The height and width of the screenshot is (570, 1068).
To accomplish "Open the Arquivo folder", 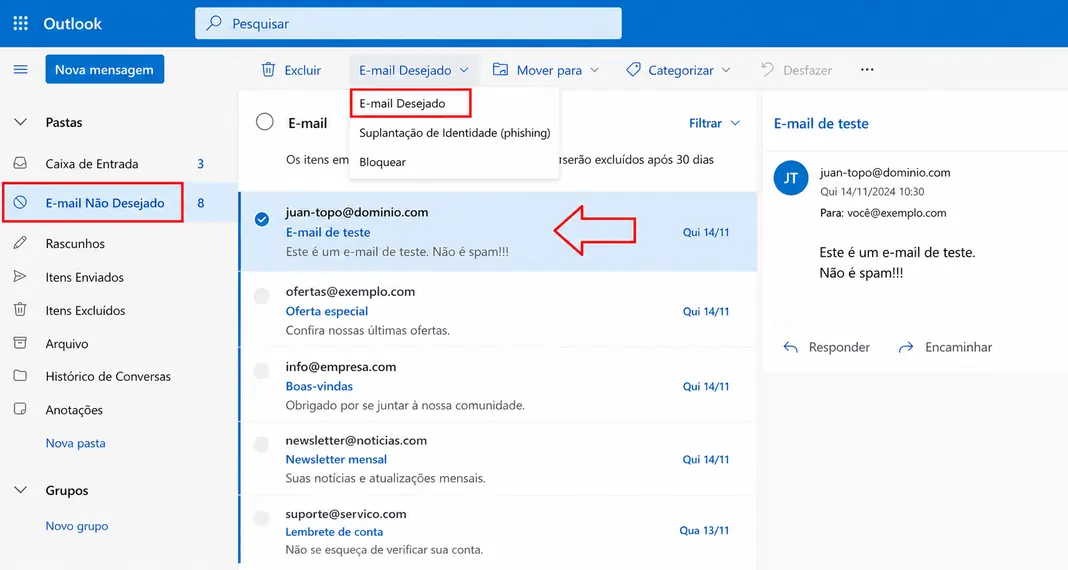I will [x=67, y=344].
